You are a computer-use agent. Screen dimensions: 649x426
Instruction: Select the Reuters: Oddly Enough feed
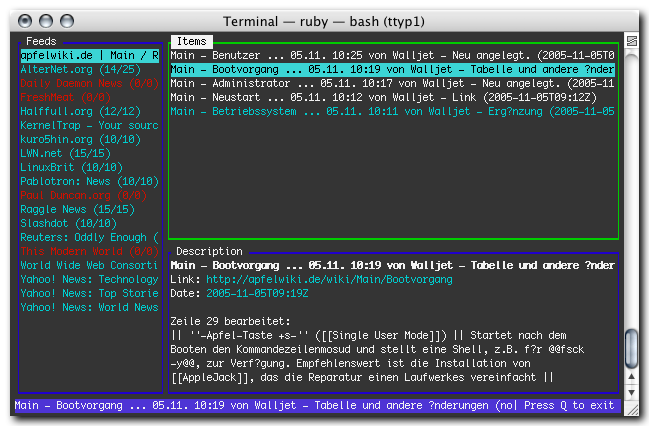point(89,238)
